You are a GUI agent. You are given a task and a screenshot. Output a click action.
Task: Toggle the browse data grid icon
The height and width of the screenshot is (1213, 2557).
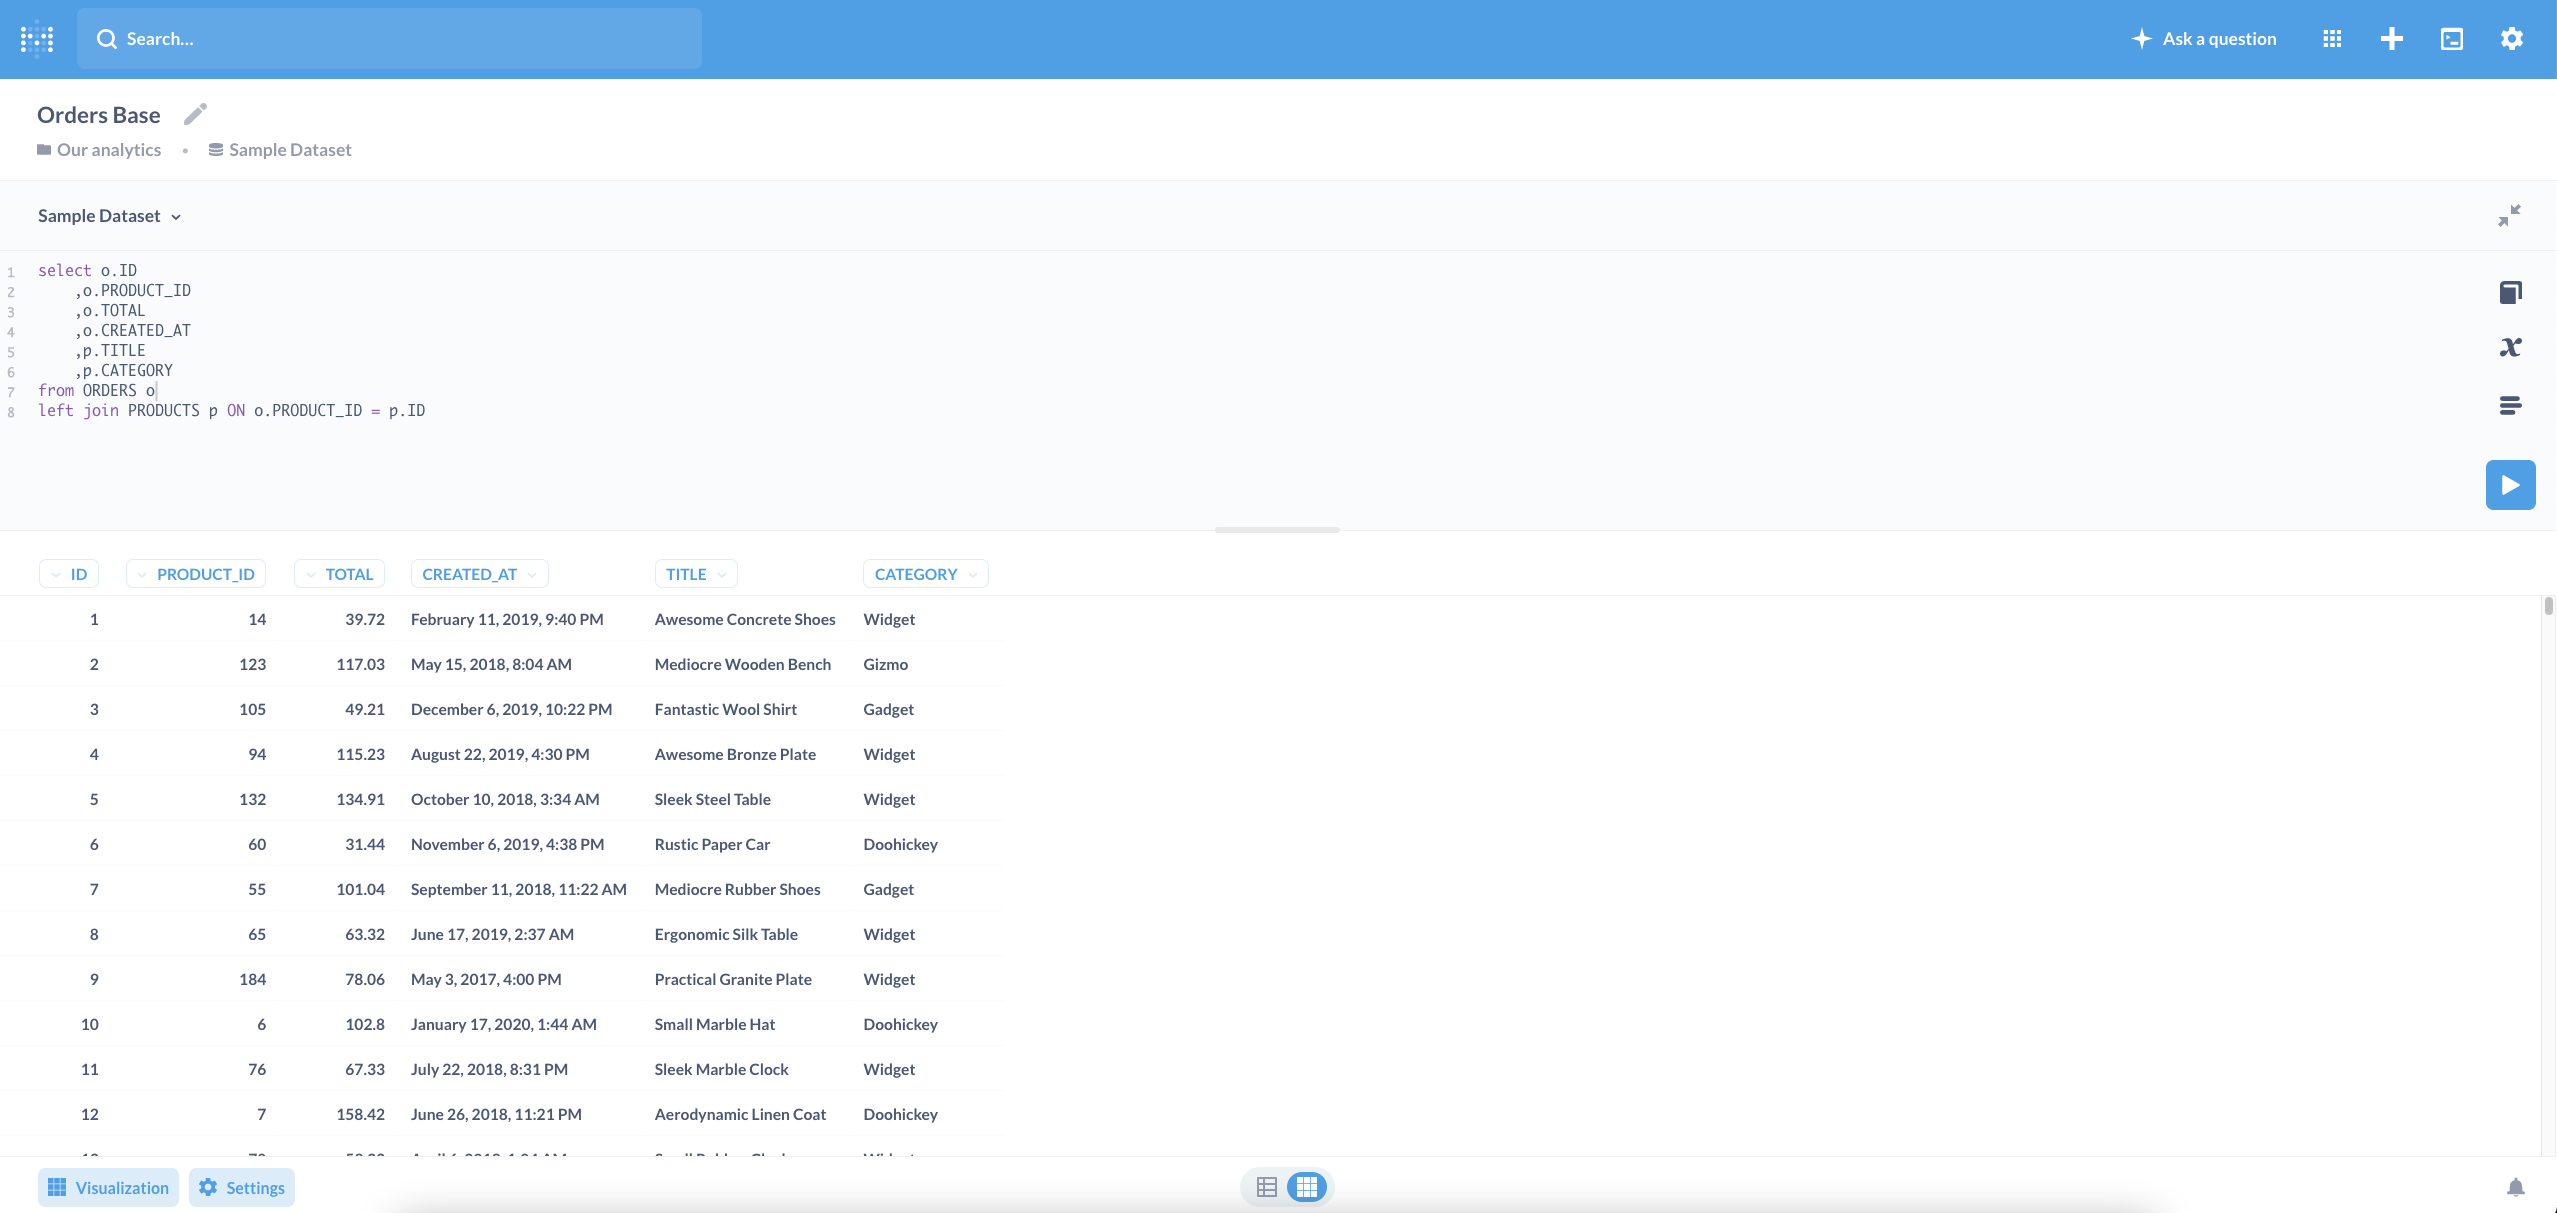(2332, 38)
